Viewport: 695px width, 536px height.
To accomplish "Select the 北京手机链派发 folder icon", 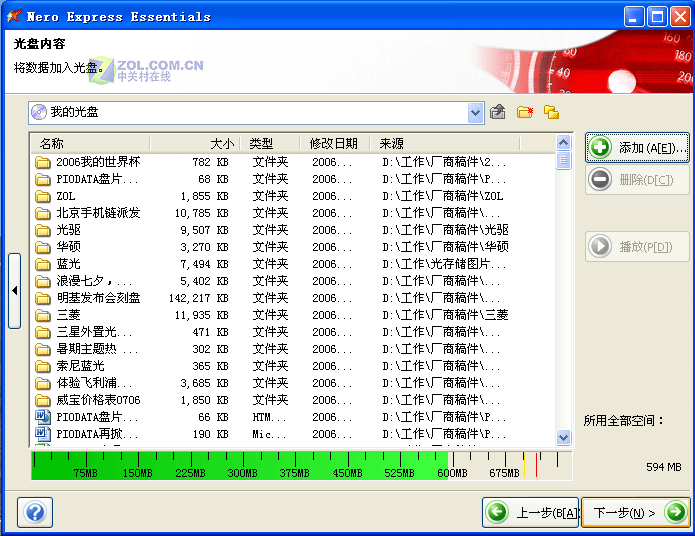I will tap(43, 213).
